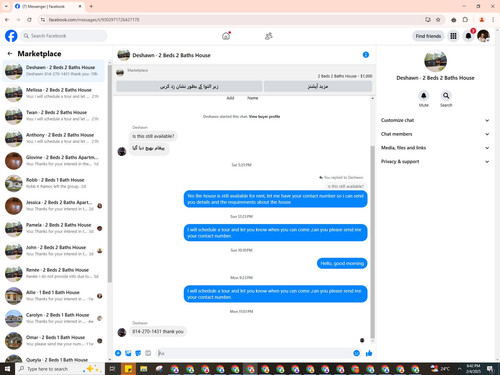
Task: Click the Find friends button
Action: pos(428,36)
